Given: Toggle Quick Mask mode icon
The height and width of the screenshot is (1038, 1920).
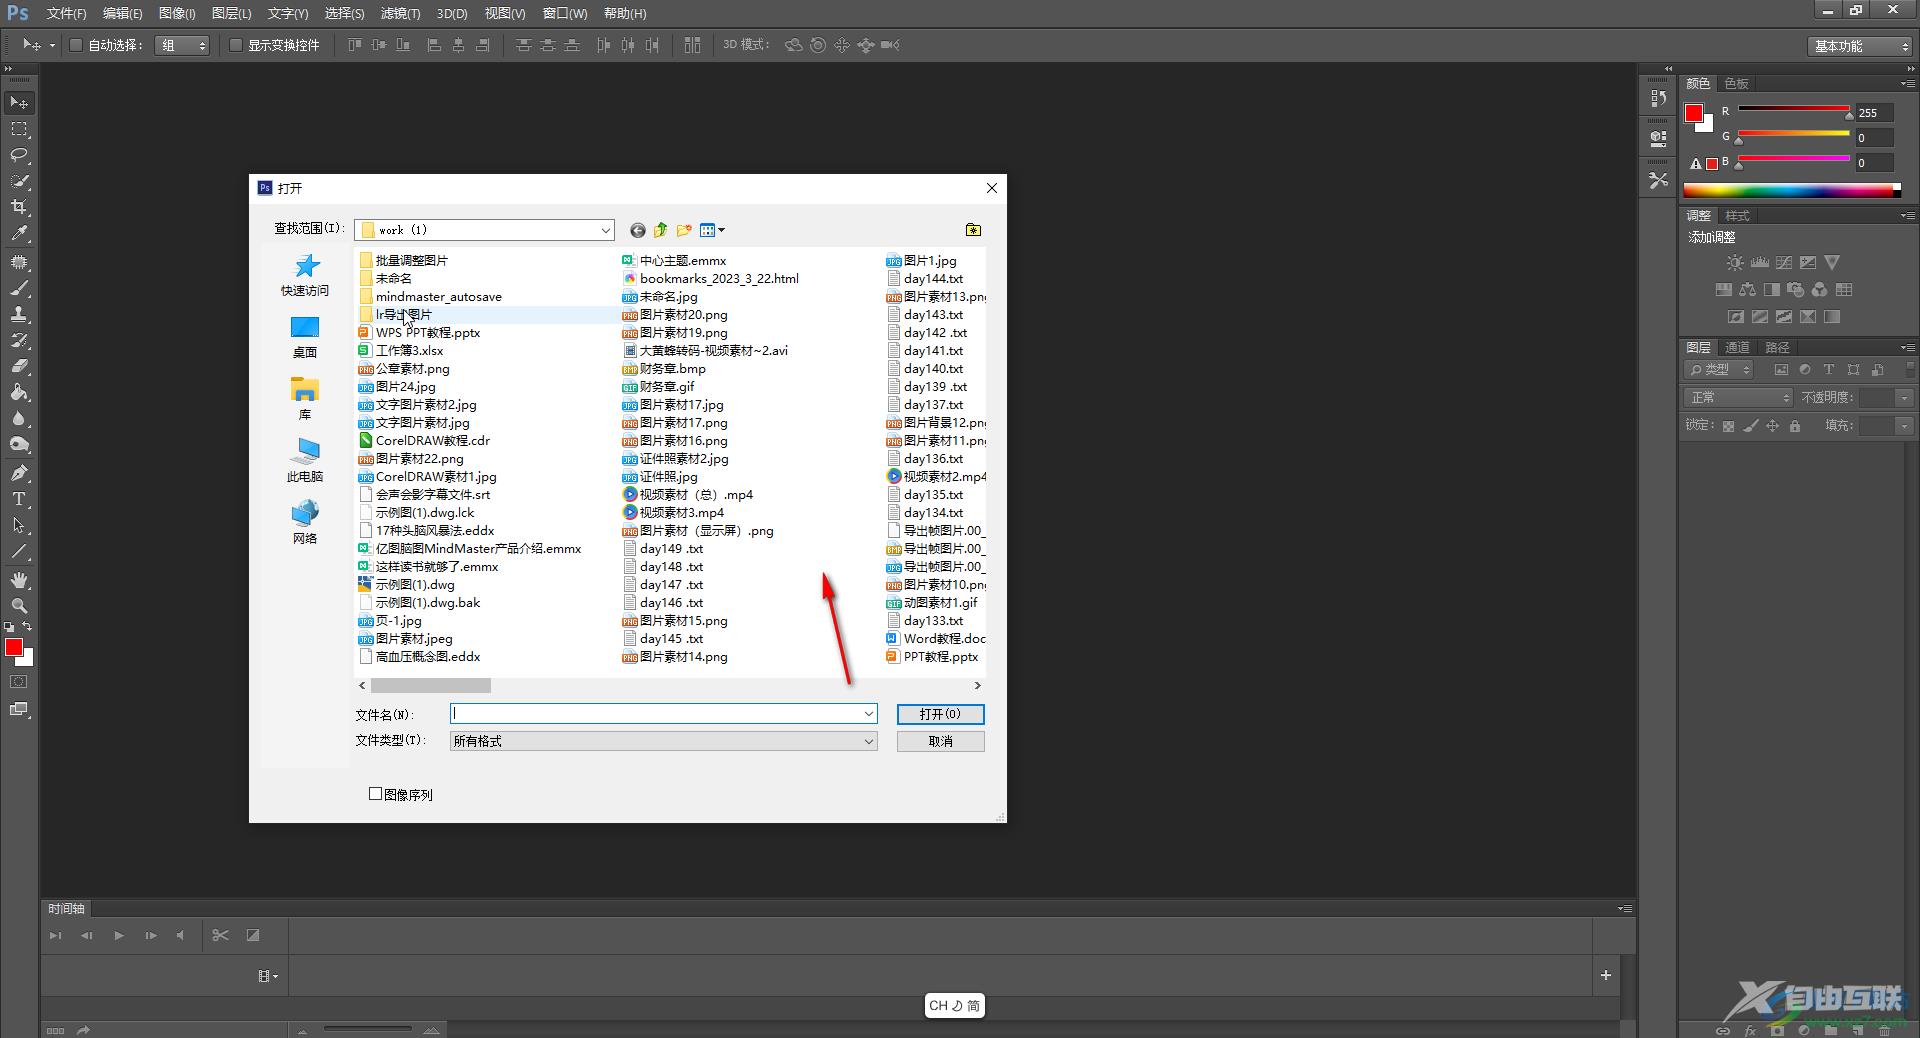Looking at the screenshot, I should coord(19,682).
